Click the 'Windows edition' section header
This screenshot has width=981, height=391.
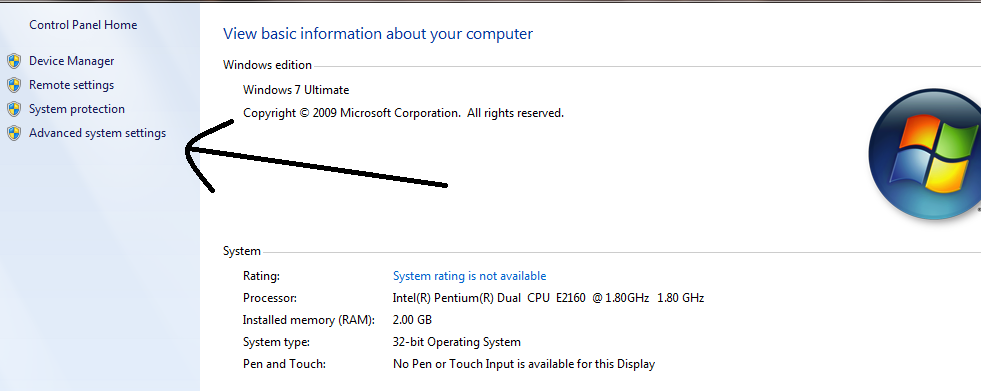[267, 65]
